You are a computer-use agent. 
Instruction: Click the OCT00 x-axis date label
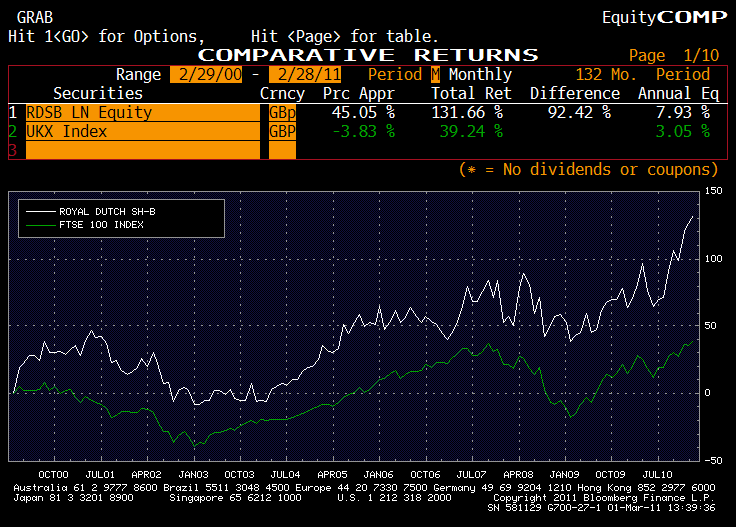[53, 474]
